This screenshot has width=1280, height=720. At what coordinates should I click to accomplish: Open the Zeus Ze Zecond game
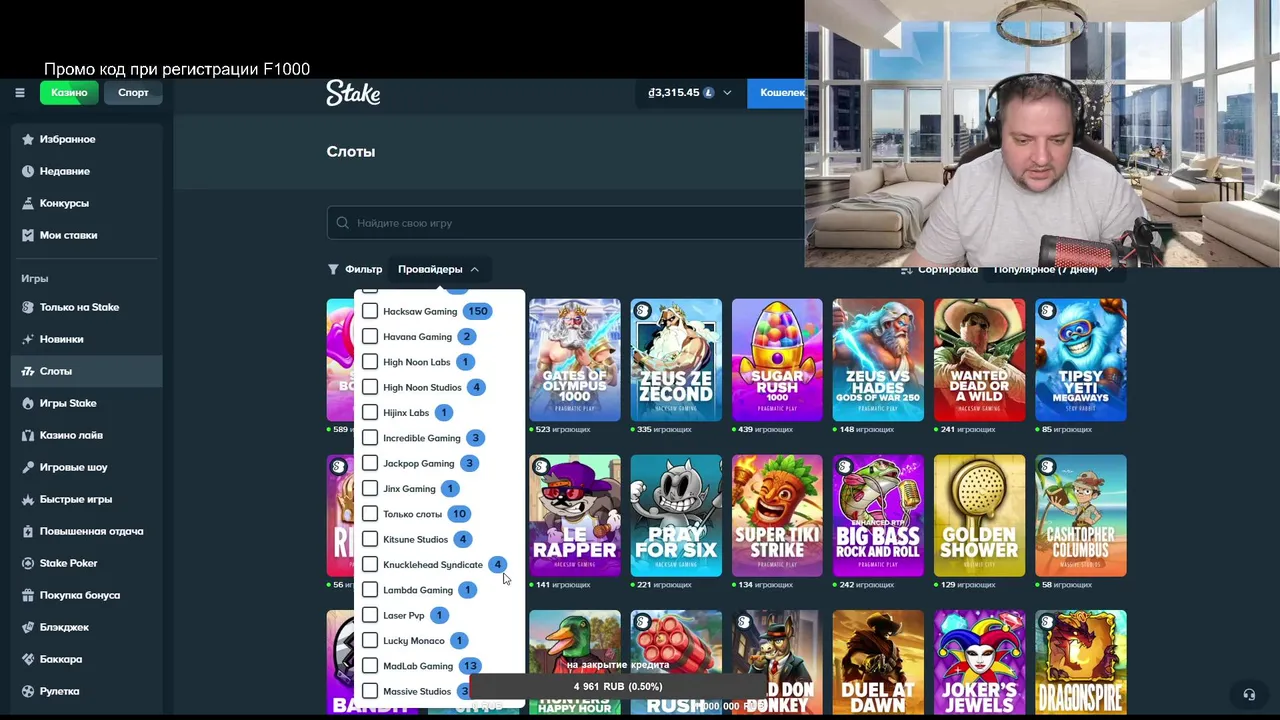pos(676,360)
